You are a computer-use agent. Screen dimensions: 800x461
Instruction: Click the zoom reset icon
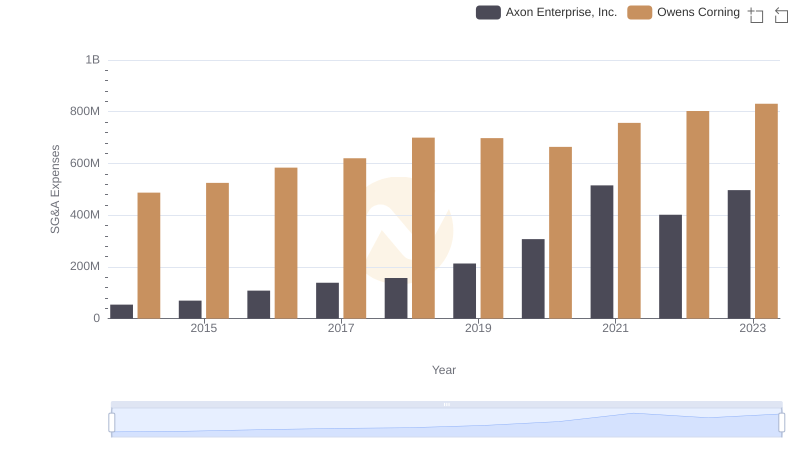pyautogui.click(x=781, y=15)
